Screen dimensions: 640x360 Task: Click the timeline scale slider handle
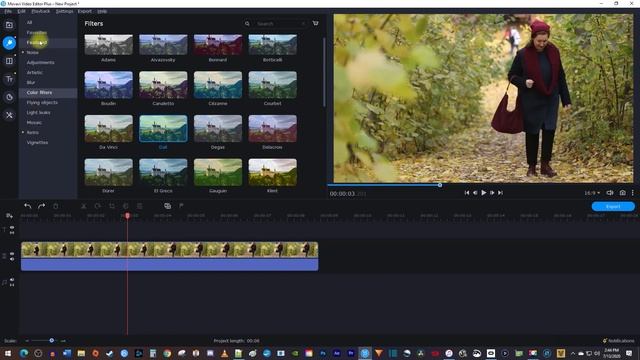51,340
